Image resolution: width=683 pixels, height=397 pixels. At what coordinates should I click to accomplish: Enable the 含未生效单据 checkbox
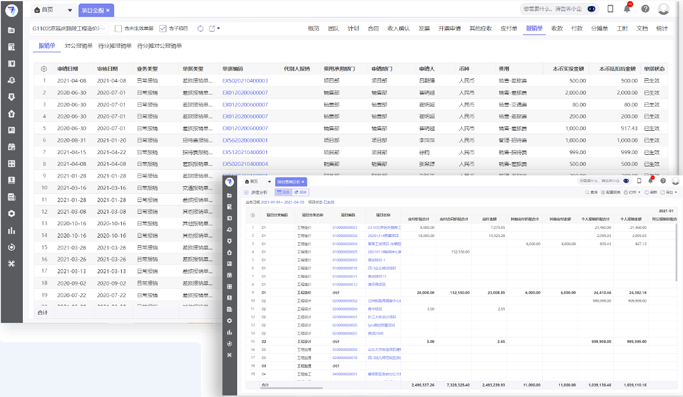point(118,28)
